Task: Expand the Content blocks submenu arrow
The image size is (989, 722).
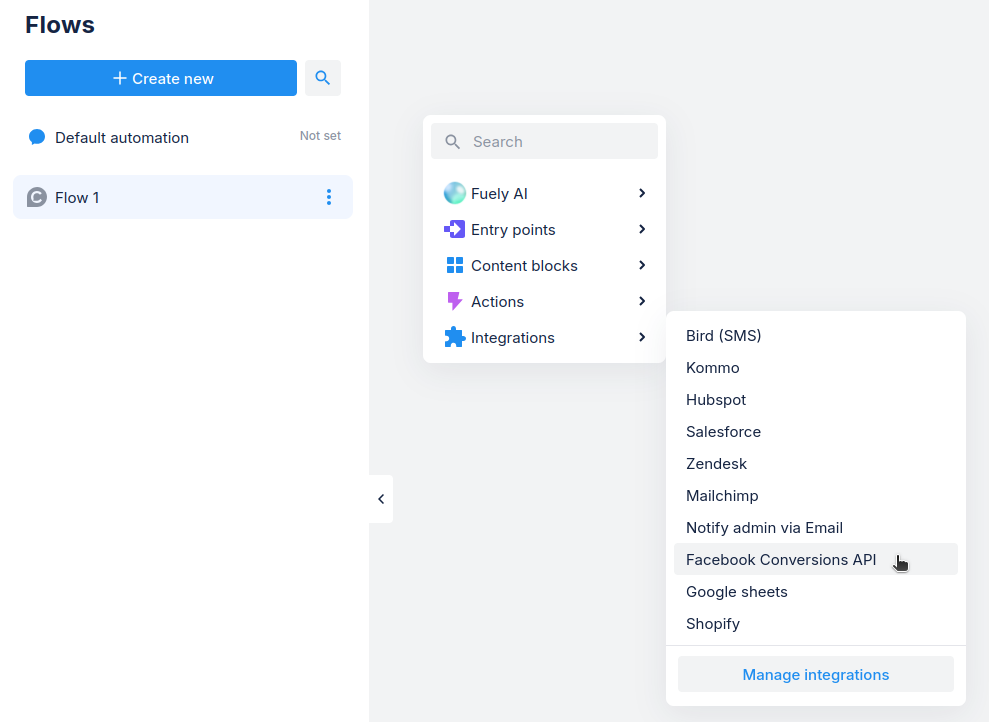Action: [642, 265]
